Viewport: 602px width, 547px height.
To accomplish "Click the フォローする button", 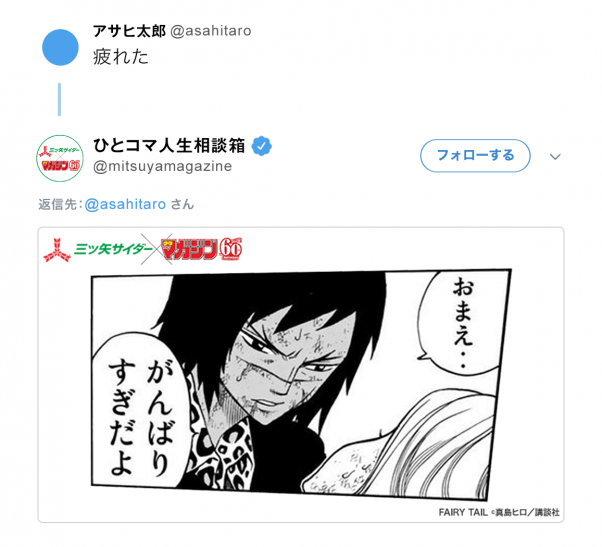I will pos(475,155).
